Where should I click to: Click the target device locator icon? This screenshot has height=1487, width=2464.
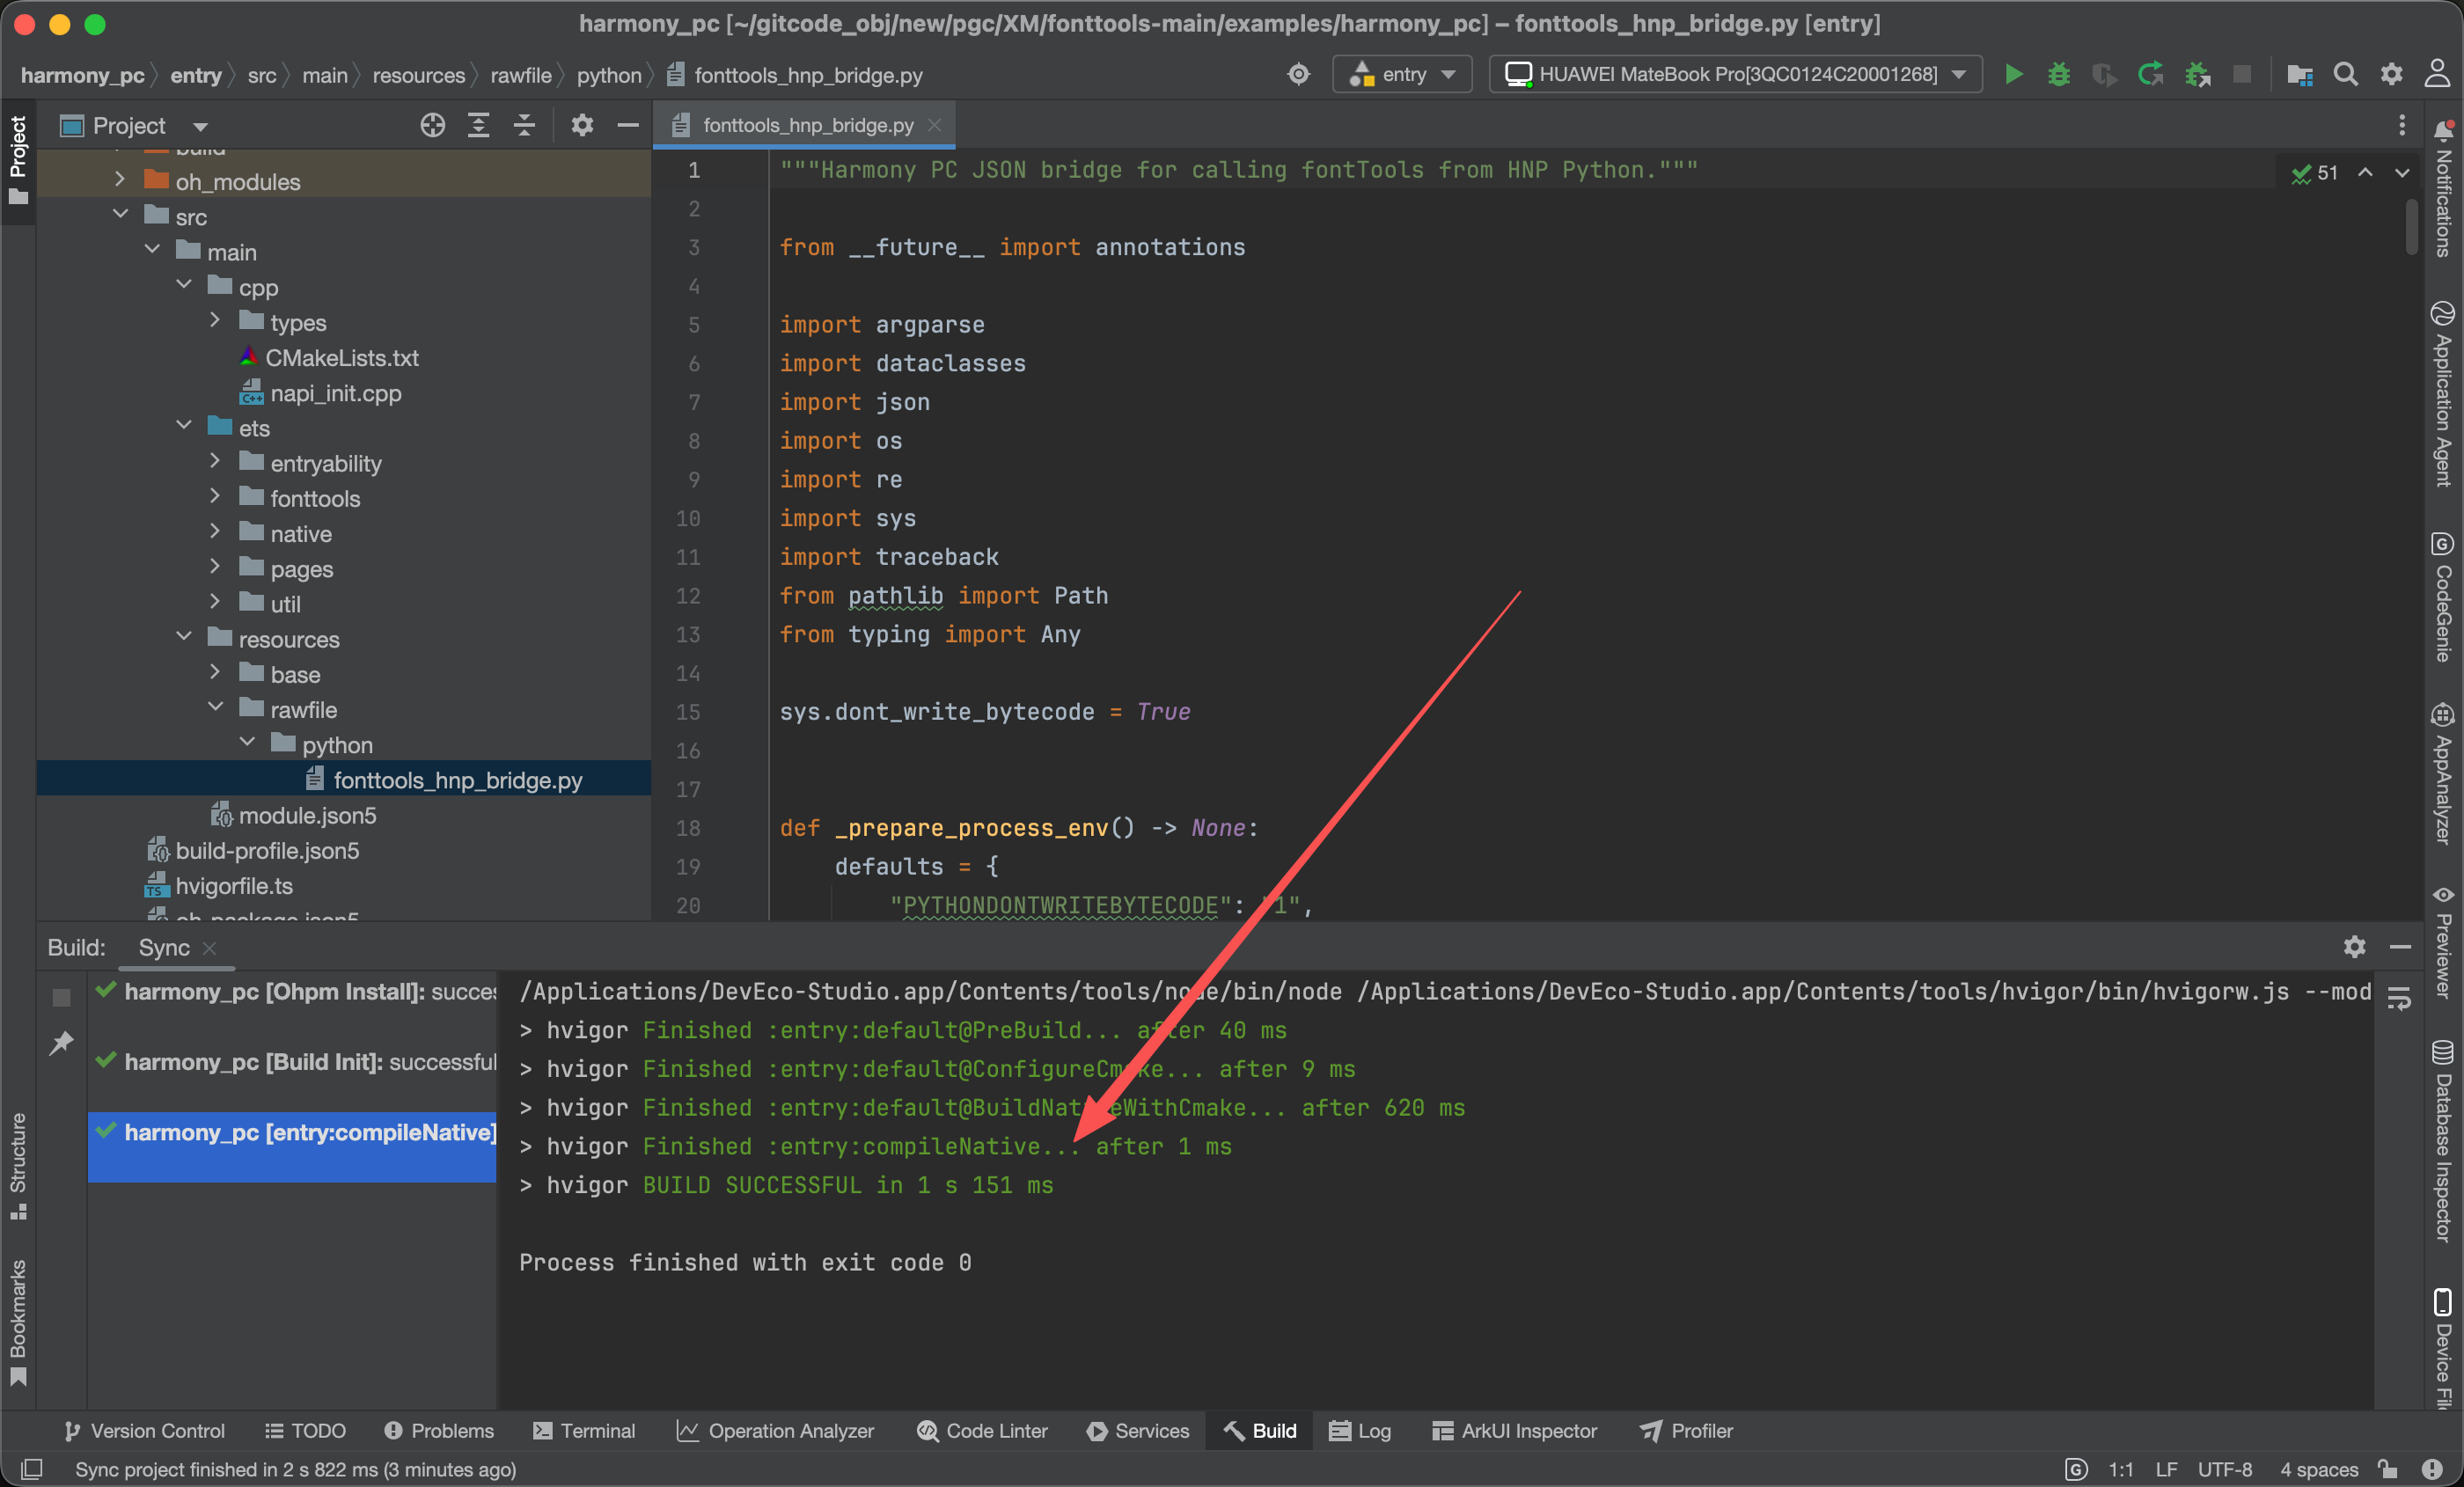(x=1298, y=74)
